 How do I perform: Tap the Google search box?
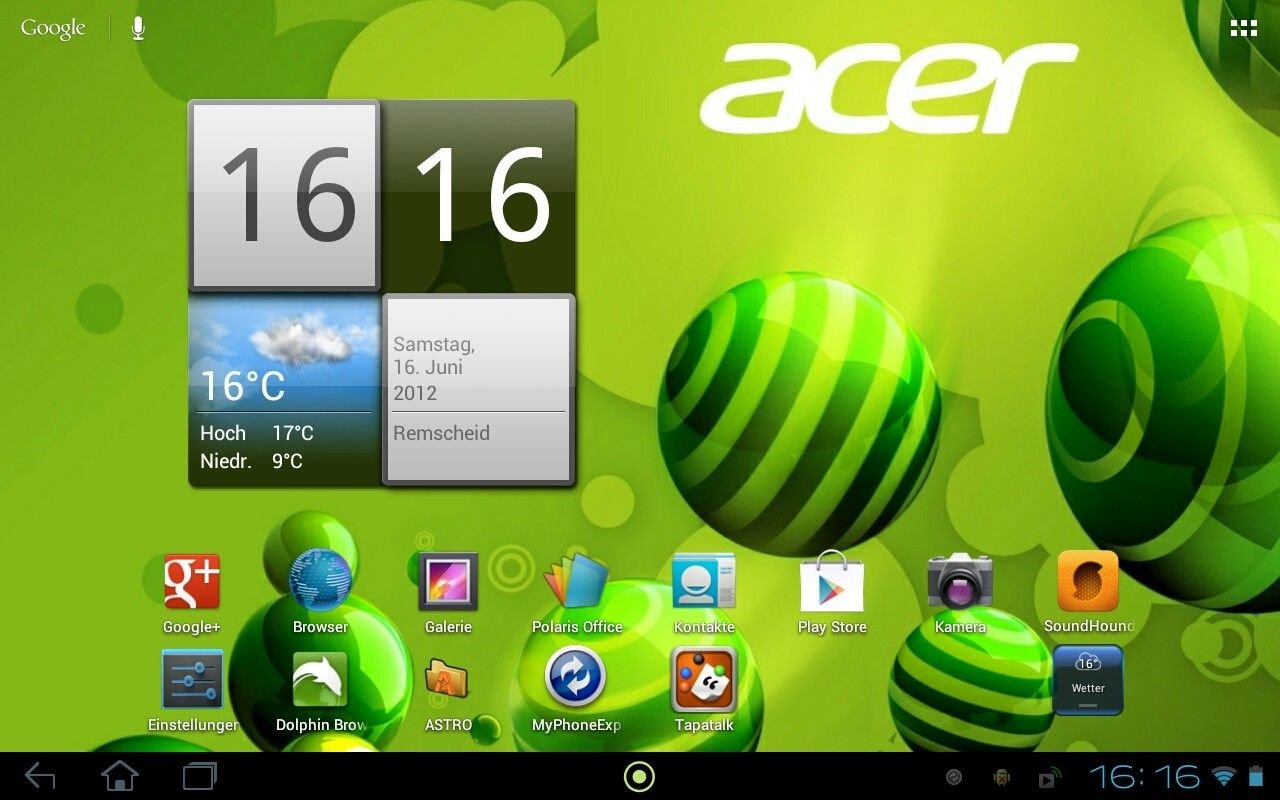coord(53,28)
